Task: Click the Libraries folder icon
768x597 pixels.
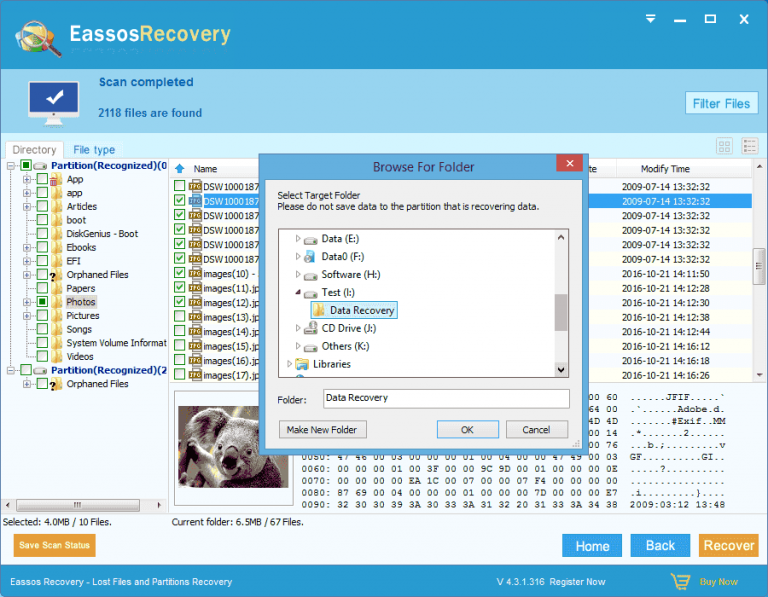Action: 302,364
